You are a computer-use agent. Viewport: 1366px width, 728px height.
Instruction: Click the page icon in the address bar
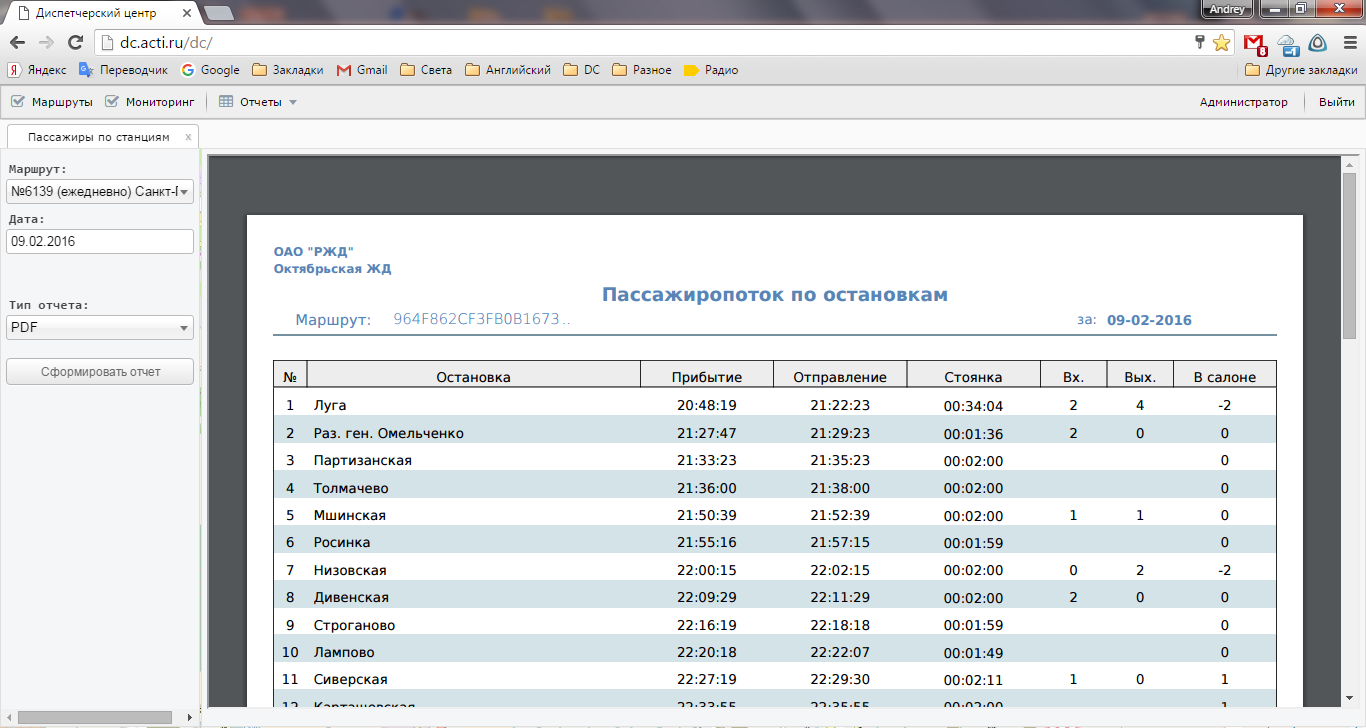tap(107, 43)
